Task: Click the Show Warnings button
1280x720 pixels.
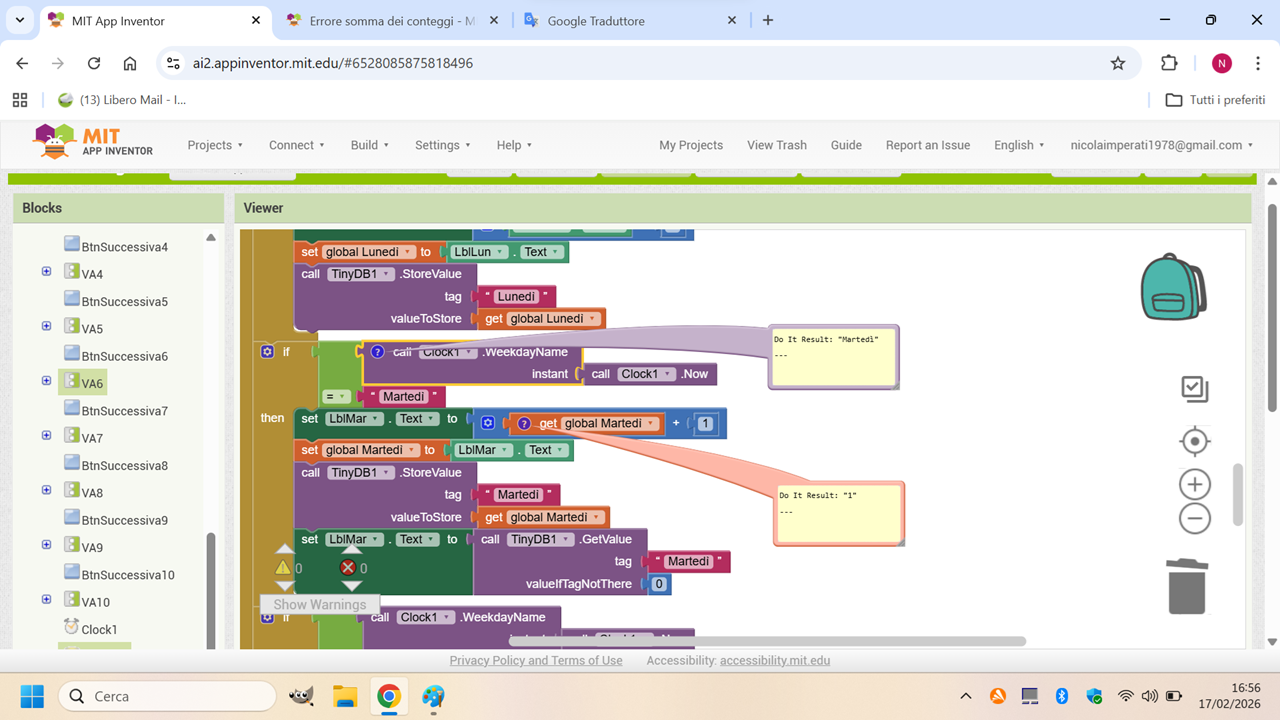Action: click(x=320, y=604)
